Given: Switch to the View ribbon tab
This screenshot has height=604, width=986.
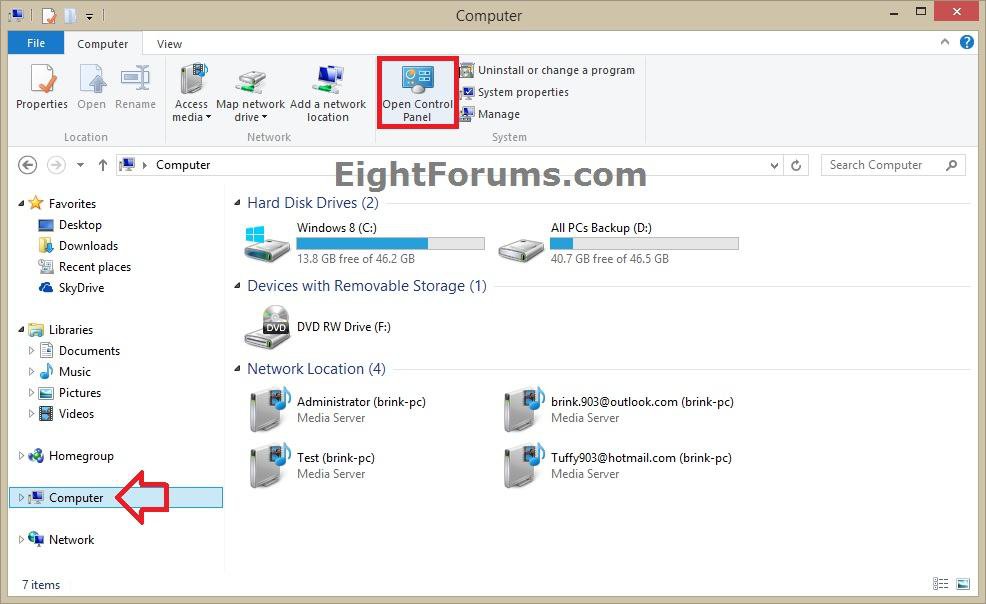Looking at the screenshot, I should [x=169, y=44].
